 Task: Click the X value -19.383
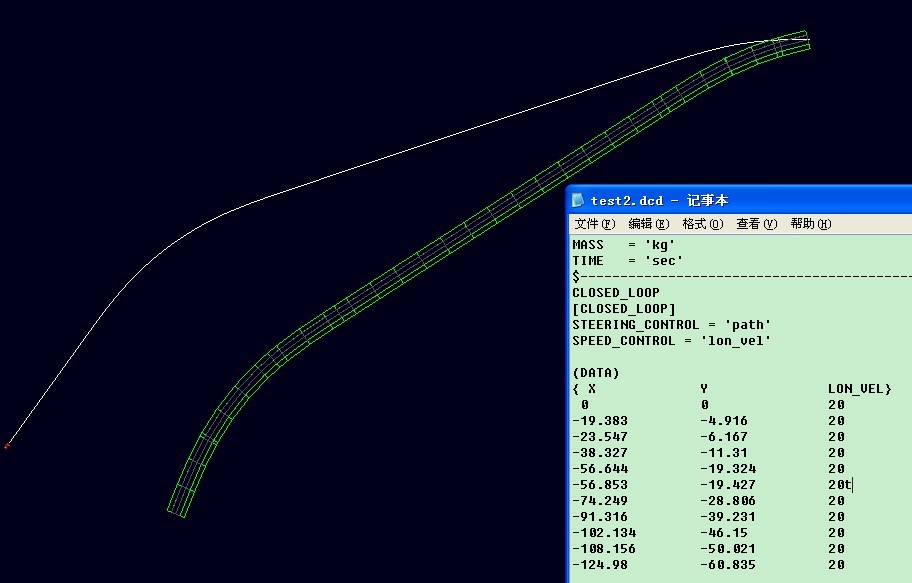[600, 421]
